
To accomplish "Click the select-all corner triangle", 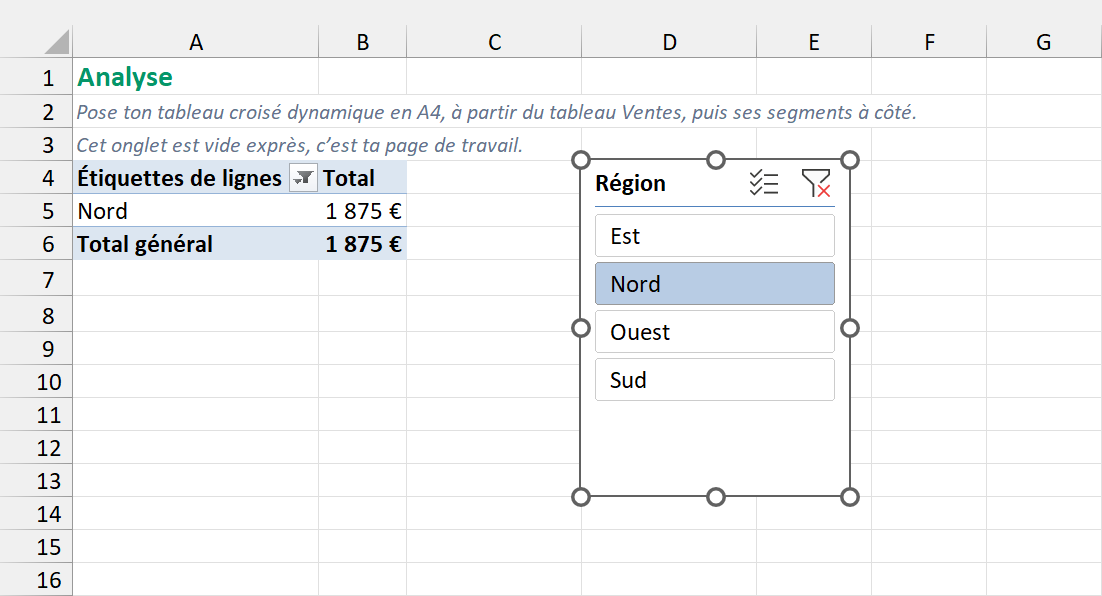I will click(57, 42).
